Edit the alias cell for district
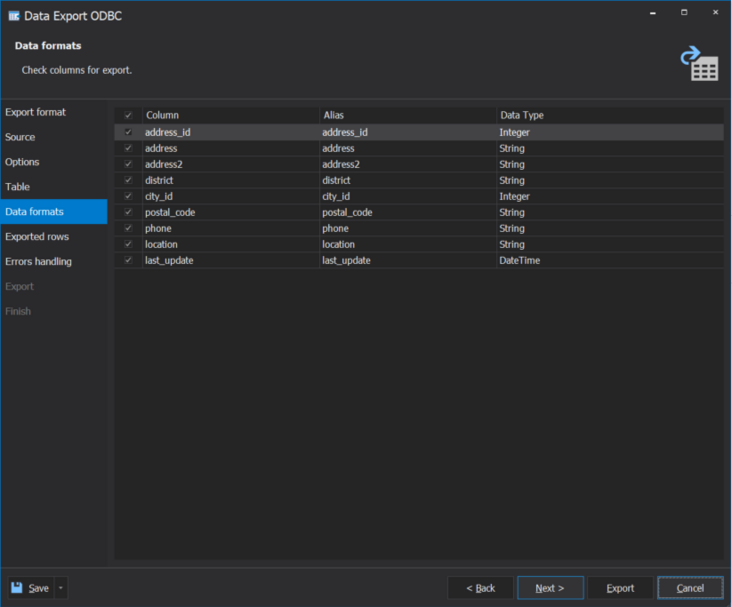Screen dimensions: 732x607 pos(406,180)
